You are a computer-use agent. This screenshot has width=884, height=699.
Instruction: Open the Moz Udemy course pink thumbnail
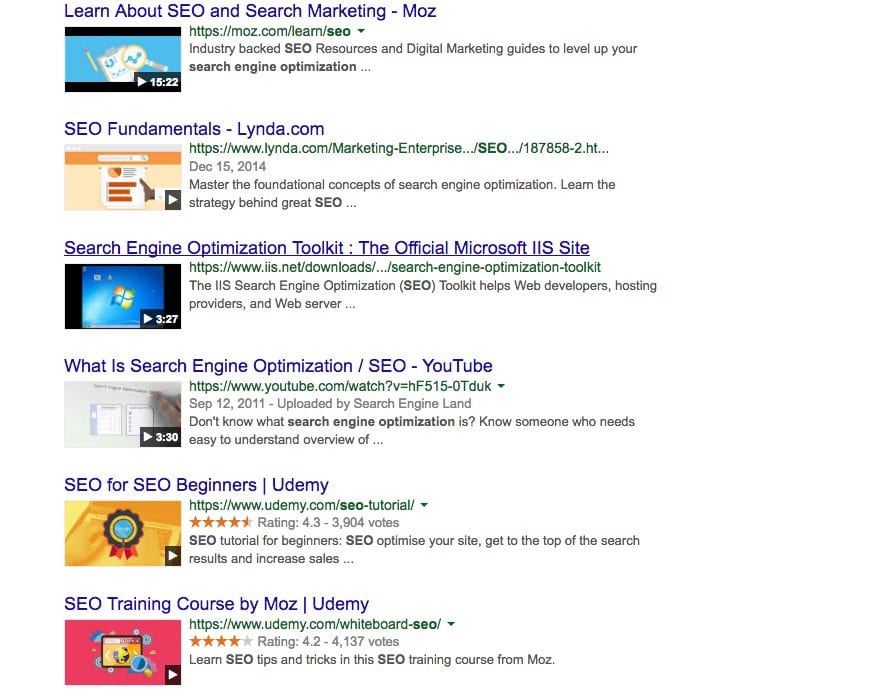(123, 652)
